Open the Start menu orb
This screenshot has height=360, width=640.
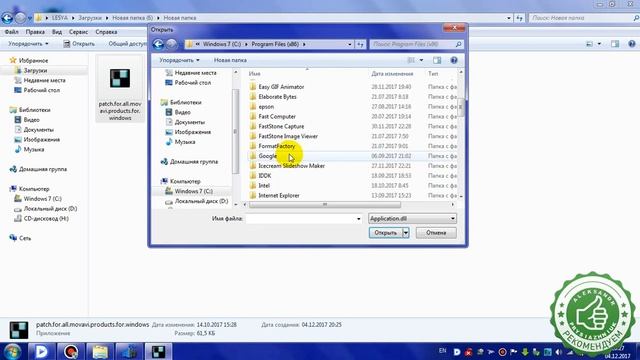pyautogui.click(x=12, y=351)
